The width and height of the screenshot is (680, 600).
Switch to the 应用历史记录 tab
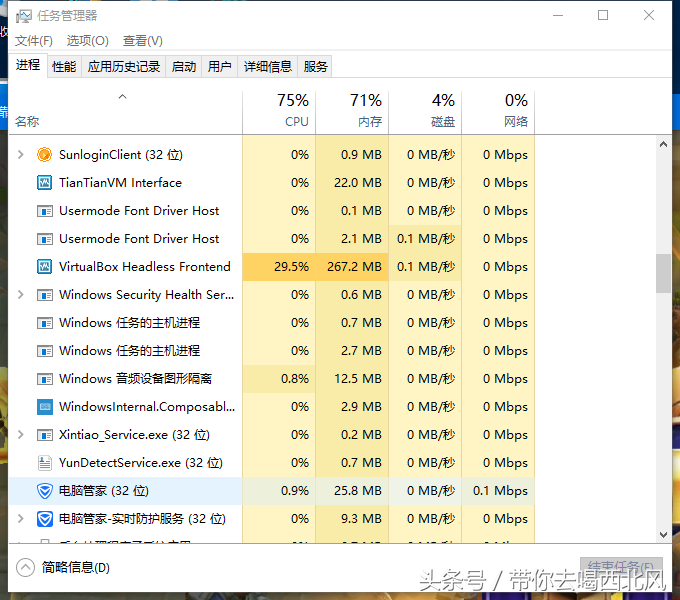124,67
